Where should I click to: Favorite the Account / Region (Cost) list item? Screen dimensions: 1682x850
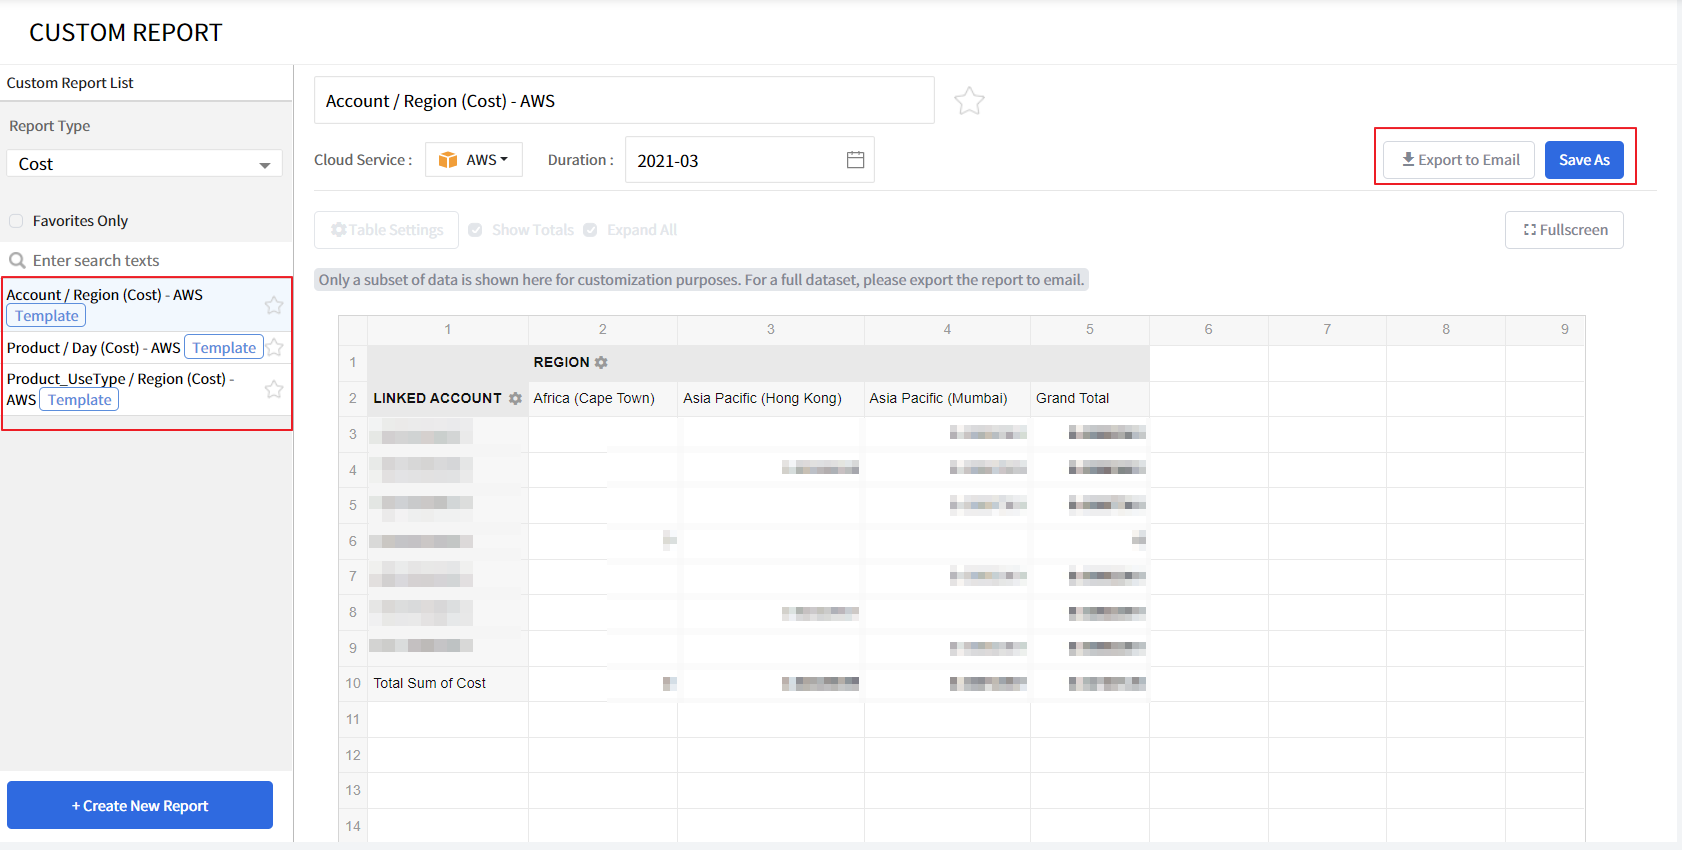[274, 305]
